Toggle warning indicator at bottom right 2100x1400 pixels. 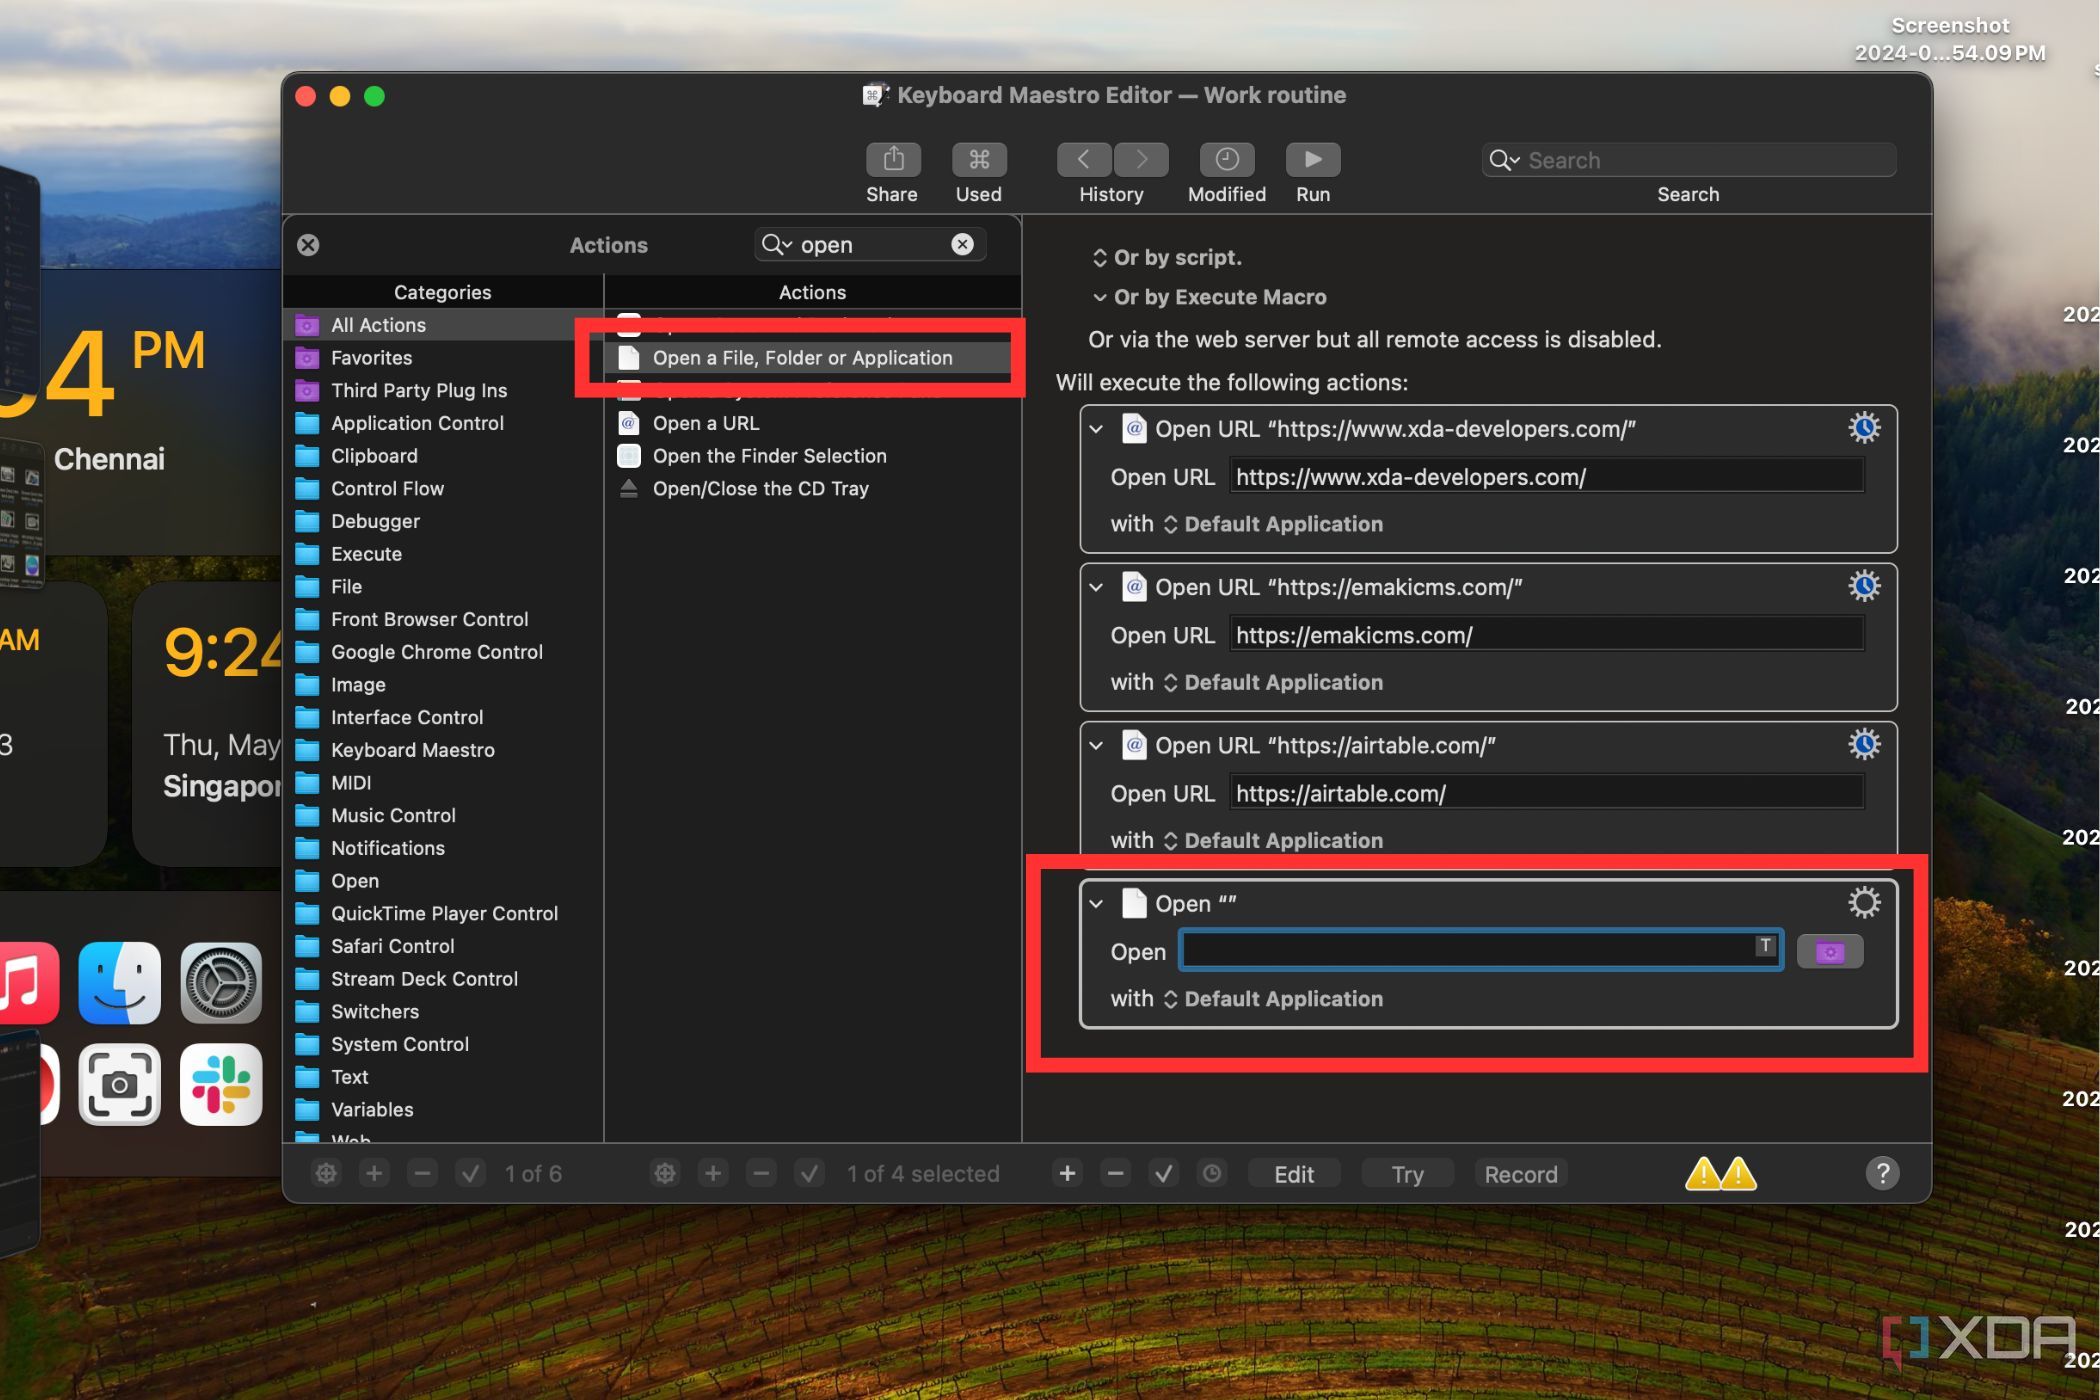tap(1720, 1172)
